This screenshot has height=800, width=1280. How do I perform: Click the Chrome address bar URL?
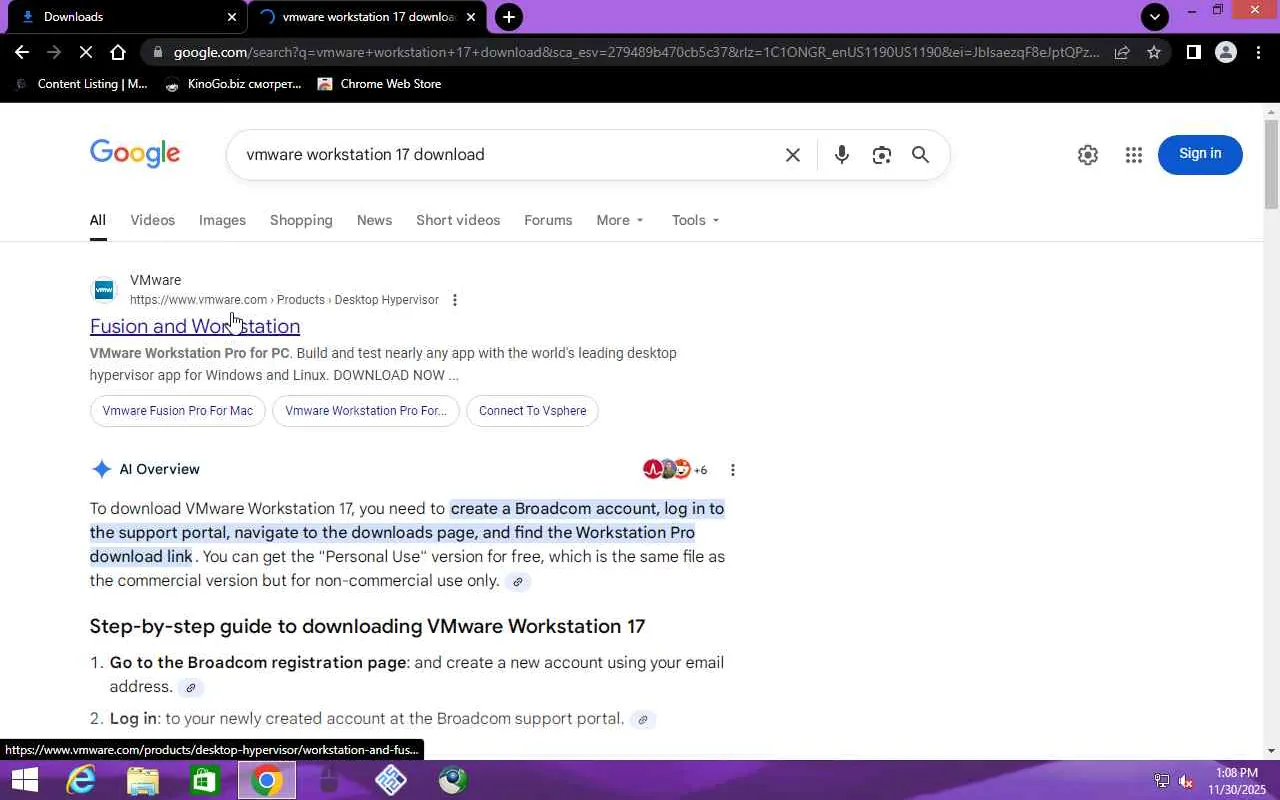tap(636, 52)
